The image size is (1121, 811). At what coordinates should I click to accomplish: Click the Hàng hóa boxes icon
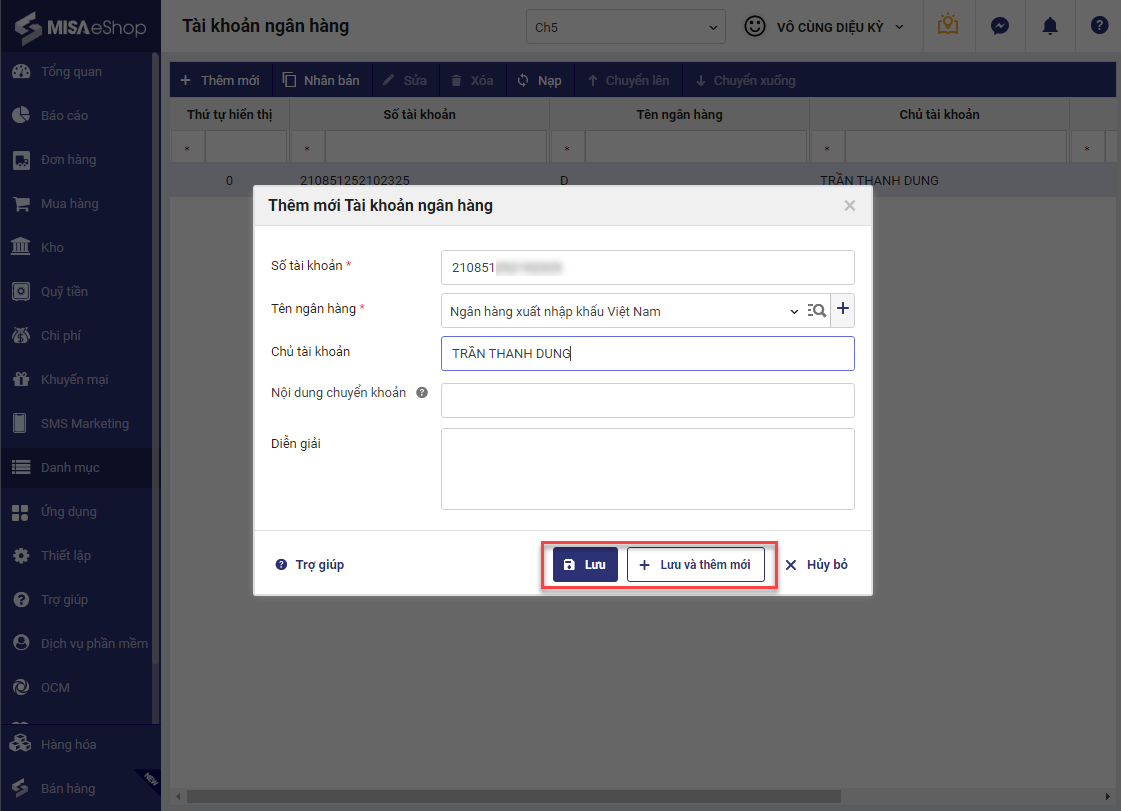coord(21,744)
